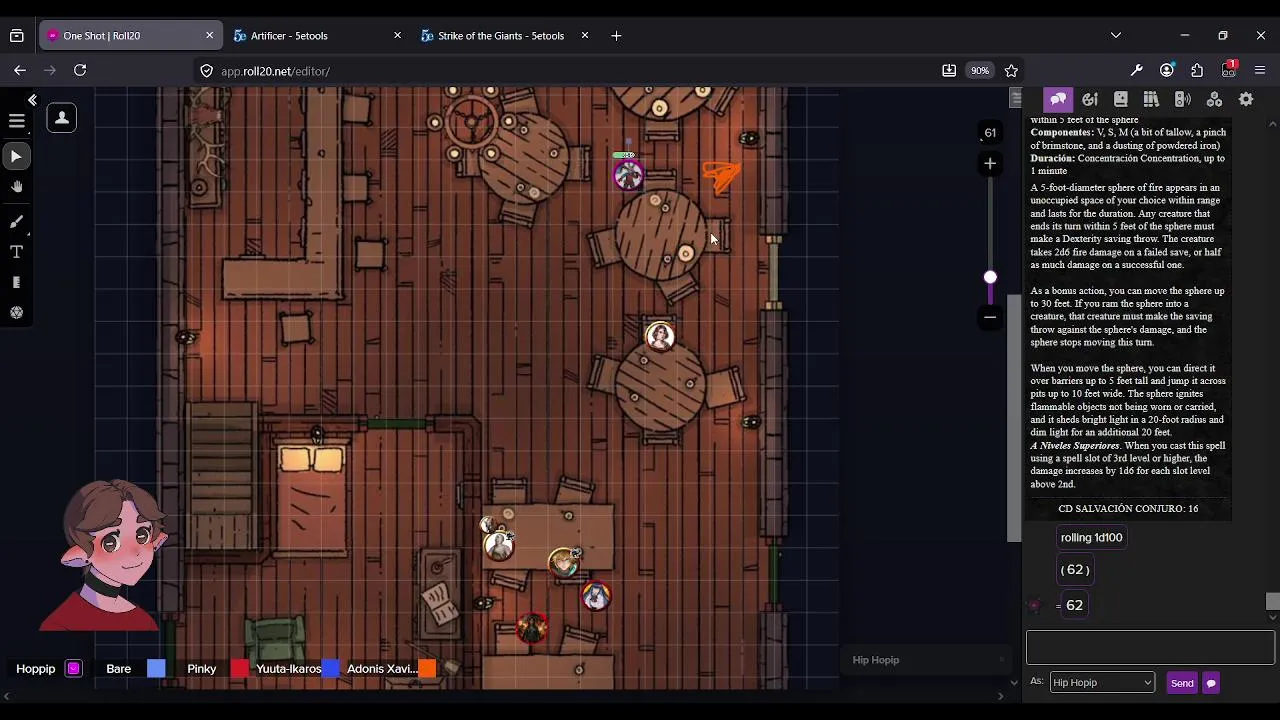Open the Ruler measure tool
This screenshot has width=1280, height=720.
(16, 283)
